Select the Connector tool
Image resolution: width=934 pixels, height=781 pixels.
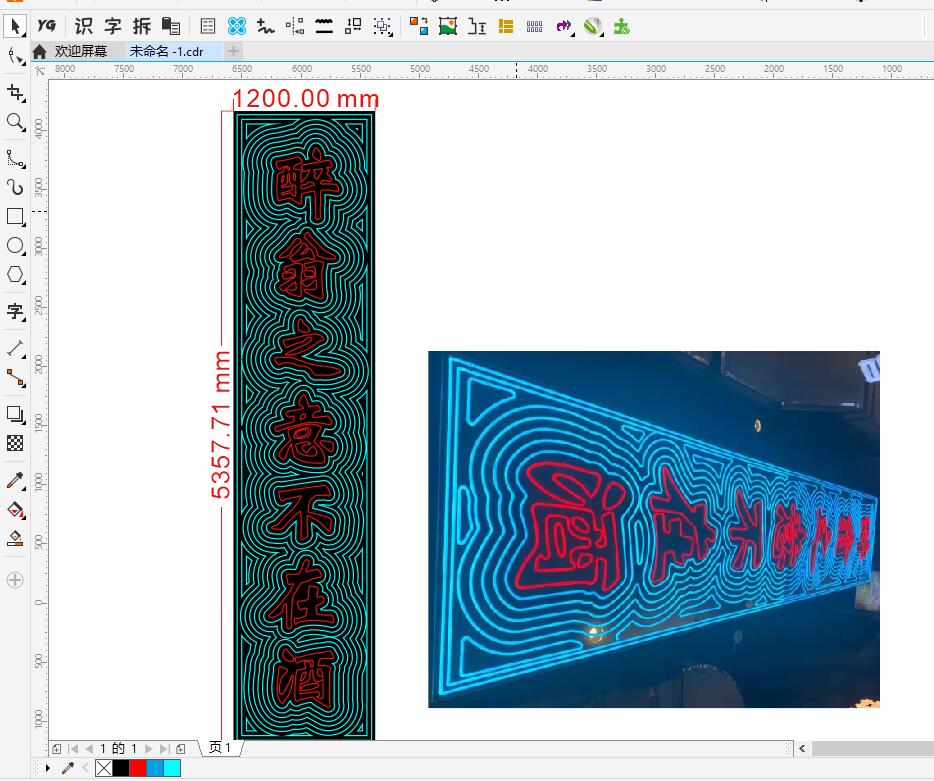click(x=15, y=378)
